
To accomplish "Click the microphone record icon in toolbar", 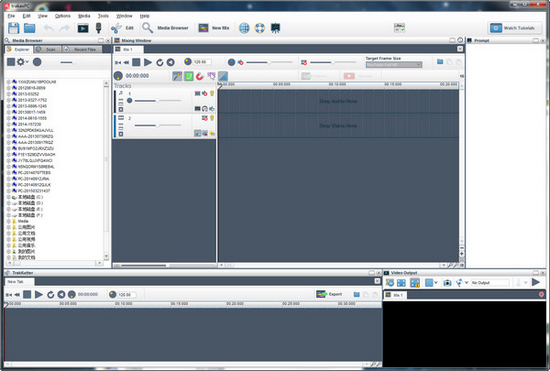I will (99, 28).
